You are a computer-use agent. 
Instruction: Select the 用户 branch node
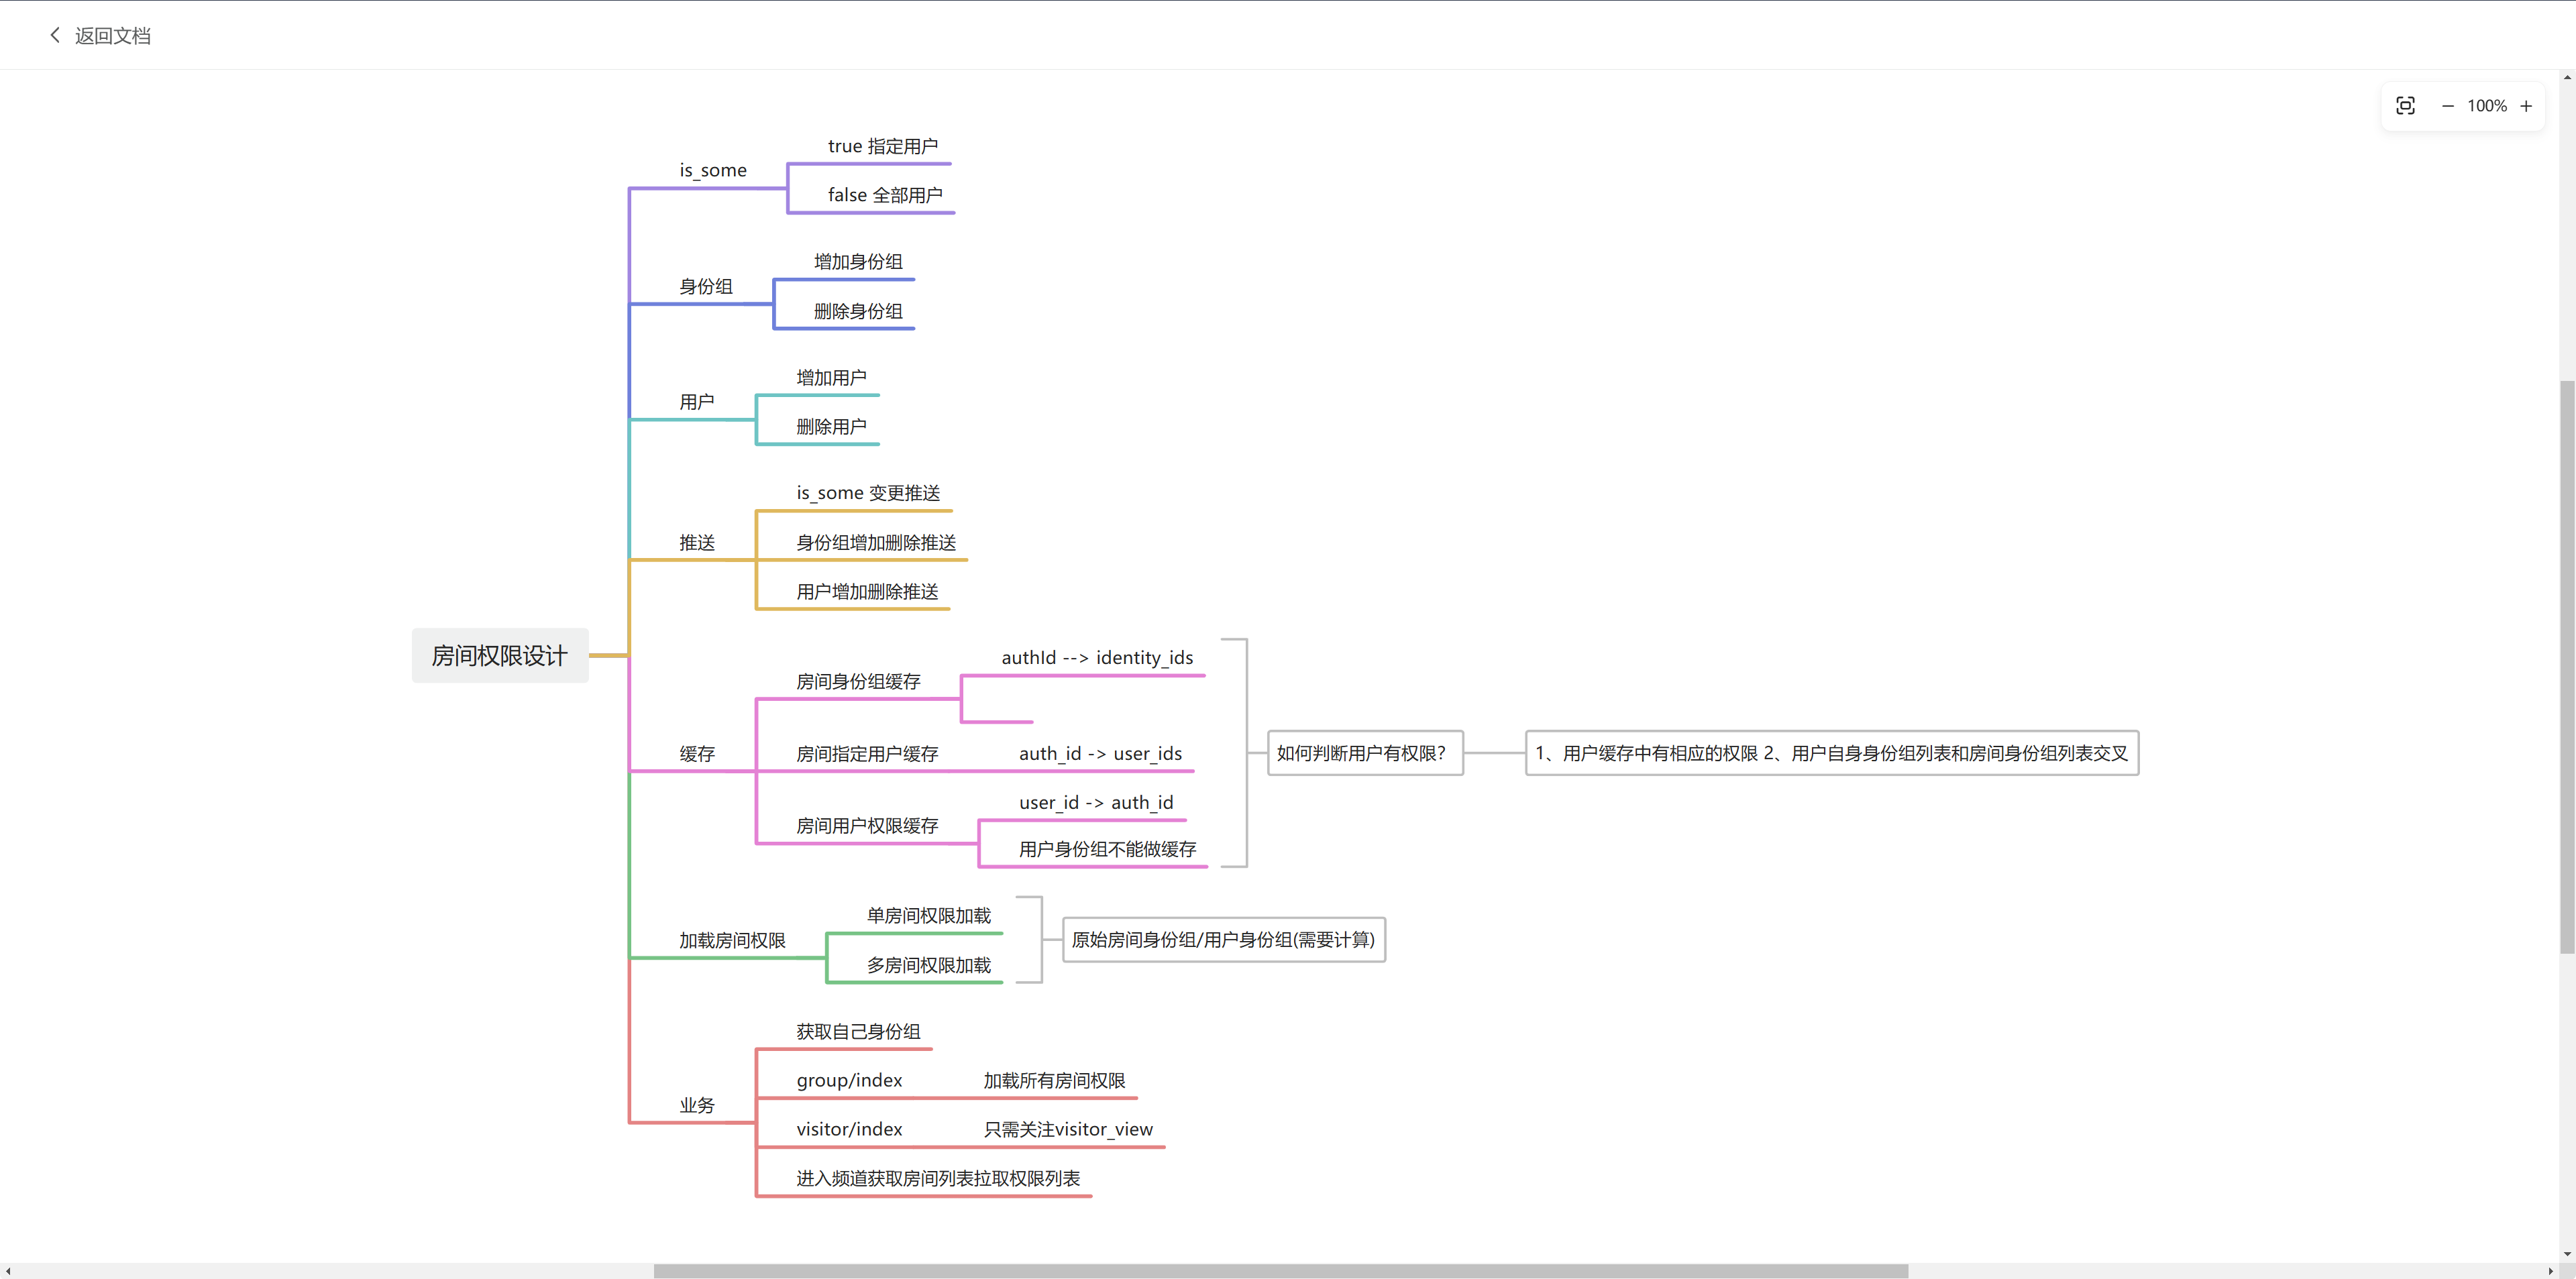coord(697,402)
